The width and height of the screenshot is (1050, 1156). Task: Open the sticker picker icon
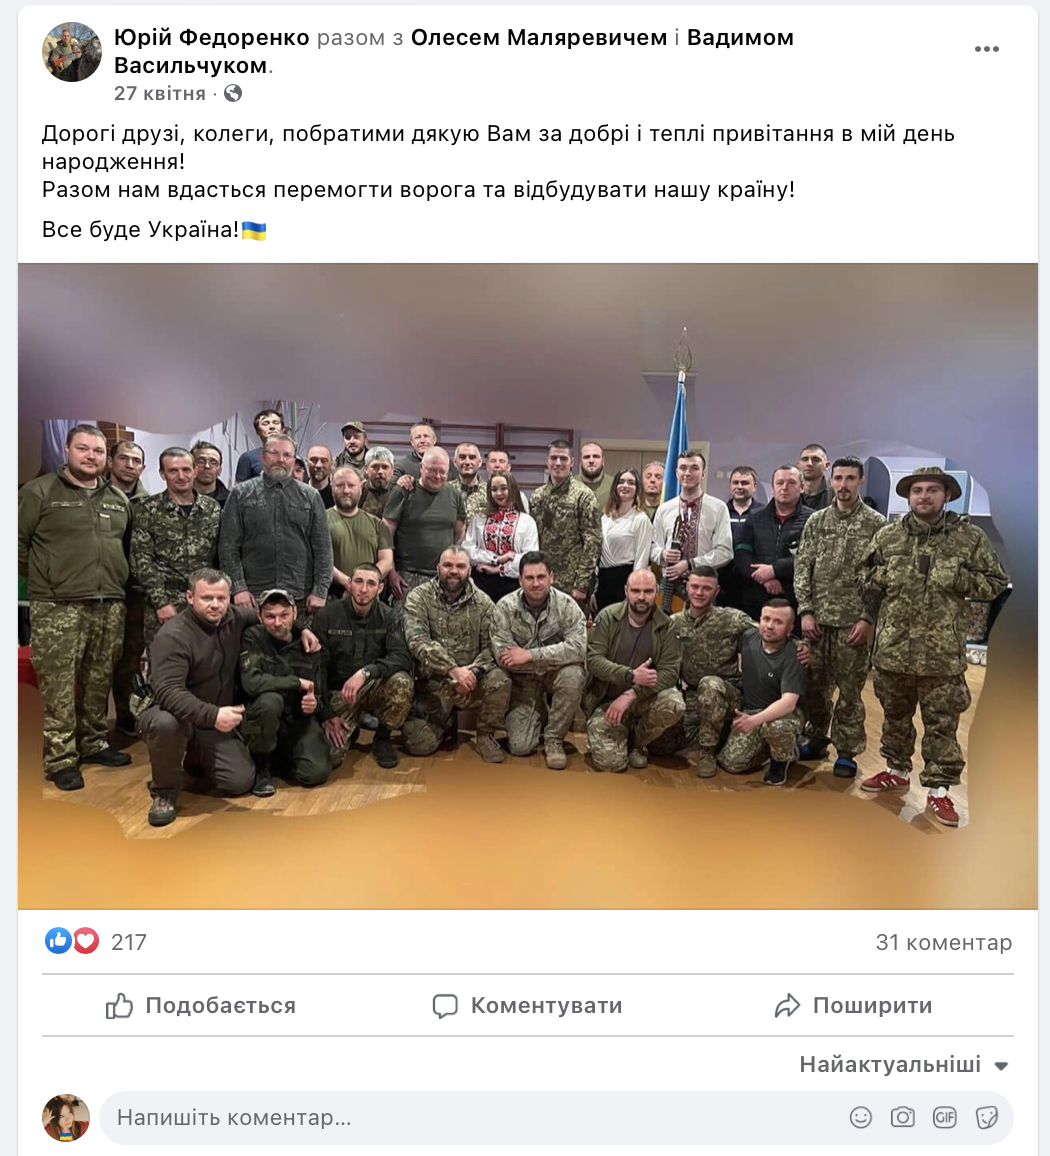click(x=987, y=1118)
